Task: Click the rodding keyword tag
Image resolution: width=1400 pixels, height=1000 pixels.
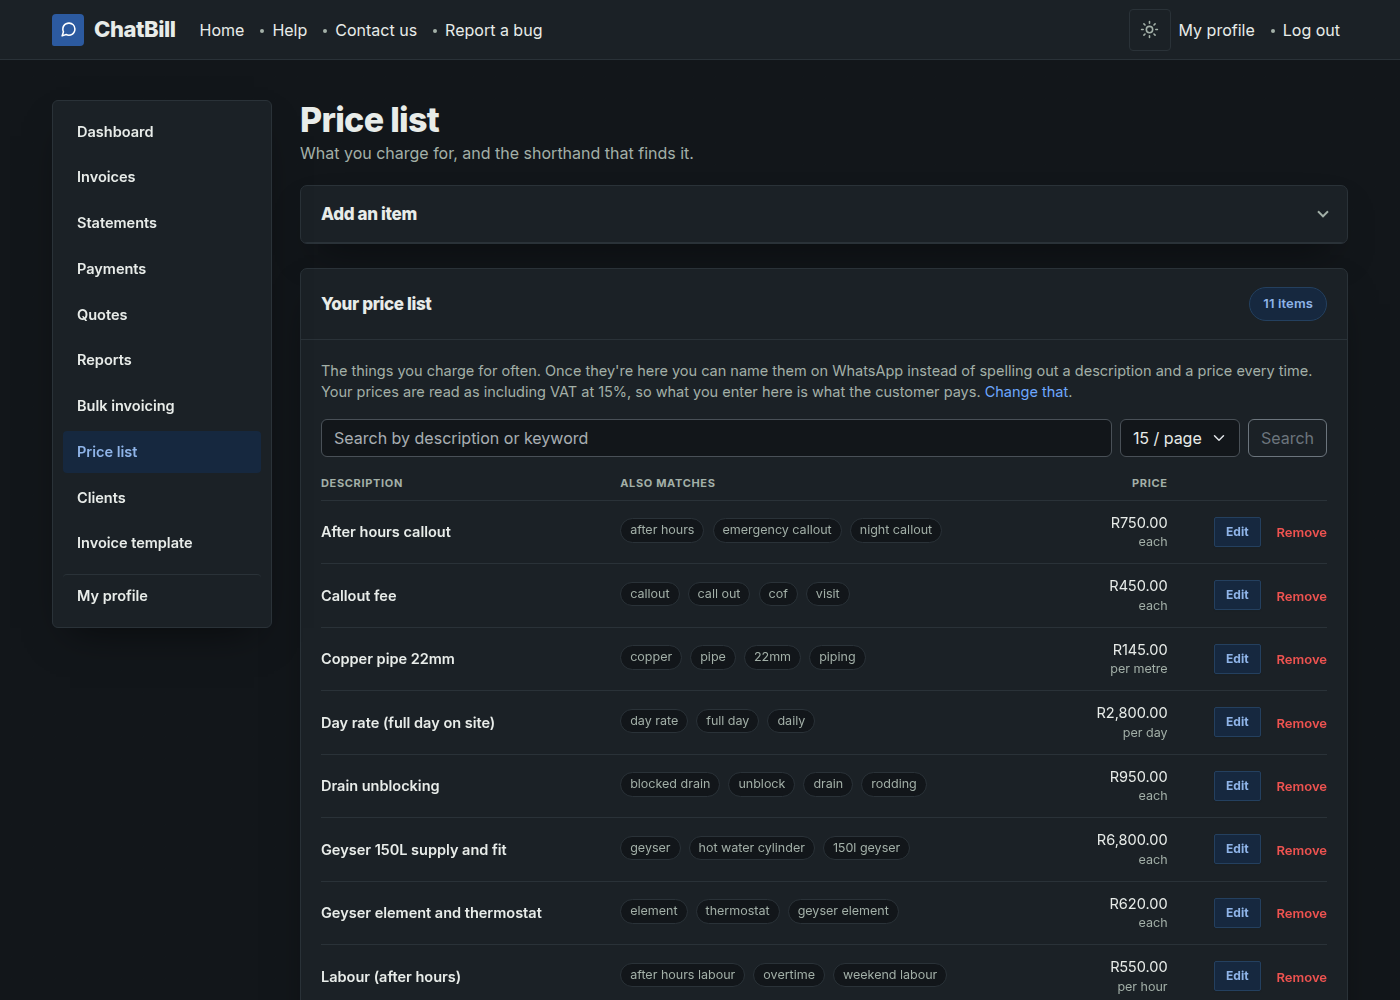Action: click(893, 784)
